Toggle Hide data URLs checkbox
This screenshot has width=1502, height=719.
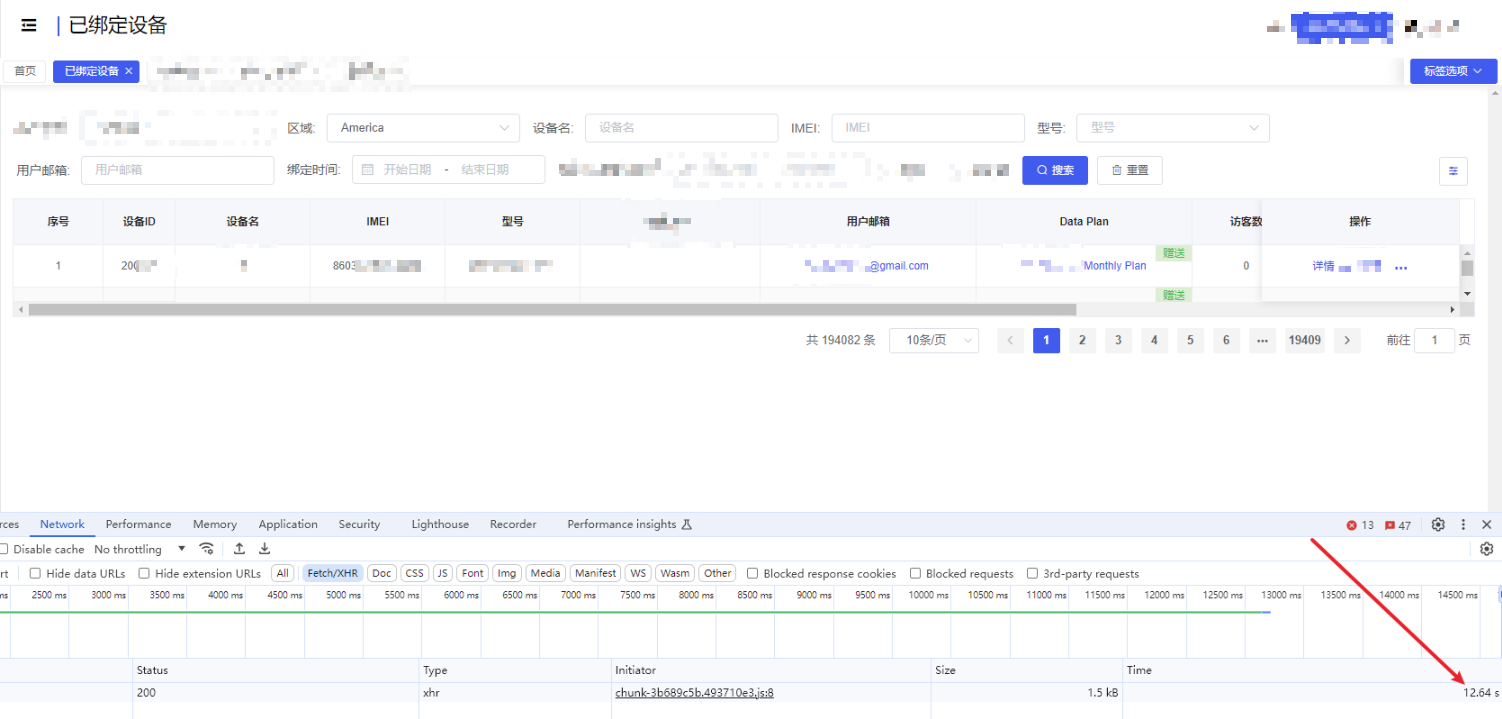(x=35, y=574)
